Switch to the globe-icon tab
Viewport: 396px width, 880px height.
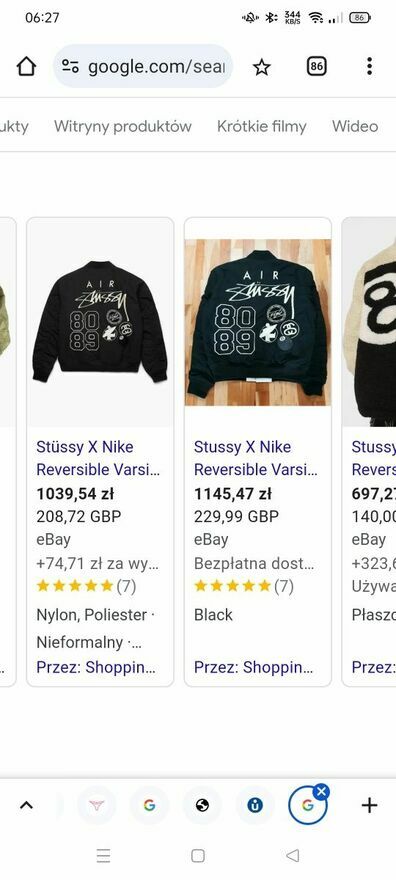click(x=202, y=805)
